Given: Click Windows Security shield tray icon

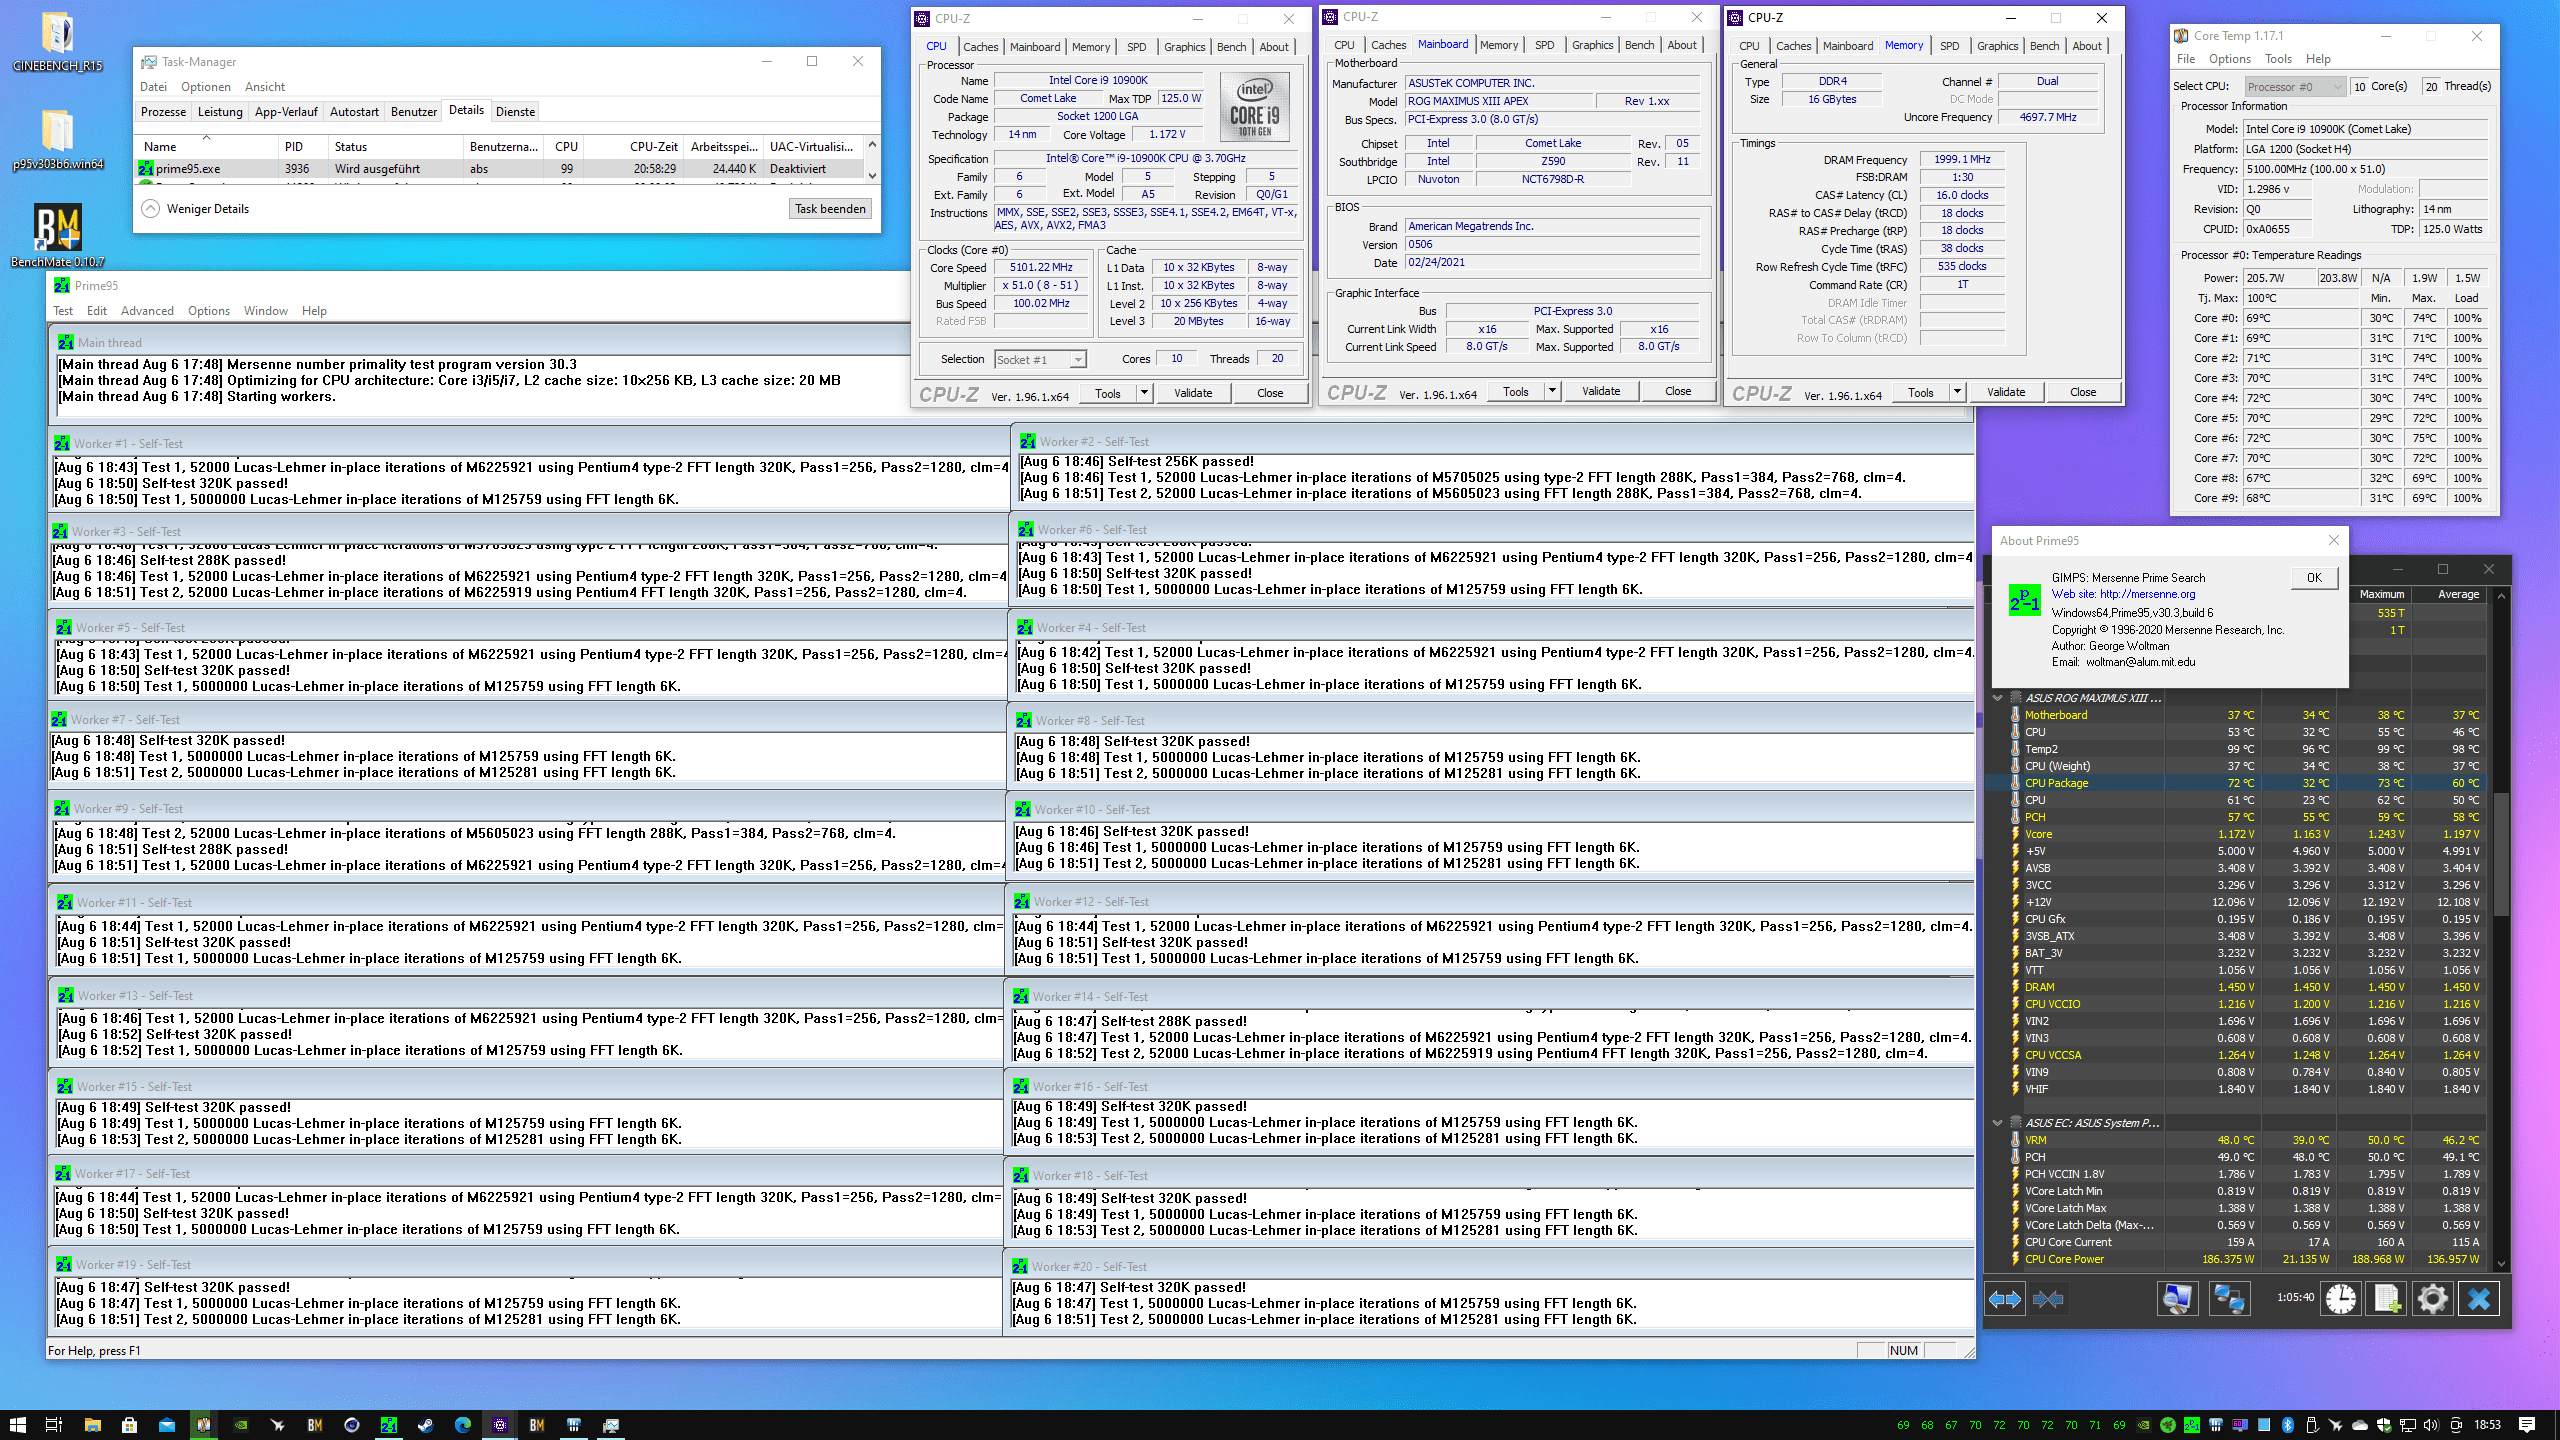Looking at the screenshot, I should pyautogui.click(x=2384, y=1425).
